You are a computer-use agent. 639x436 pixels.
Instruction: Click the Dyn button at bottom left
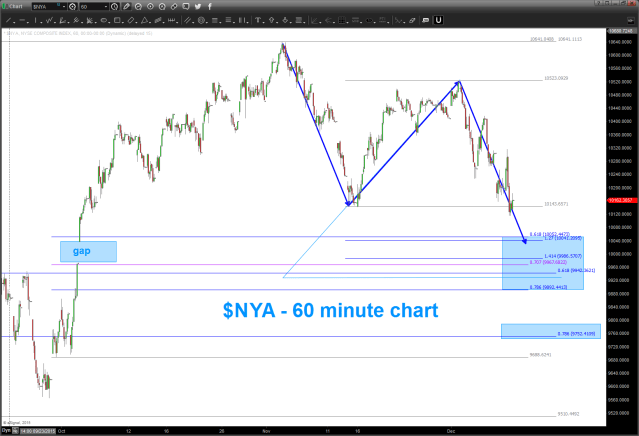pyautogui.click(x=5, y=431)
